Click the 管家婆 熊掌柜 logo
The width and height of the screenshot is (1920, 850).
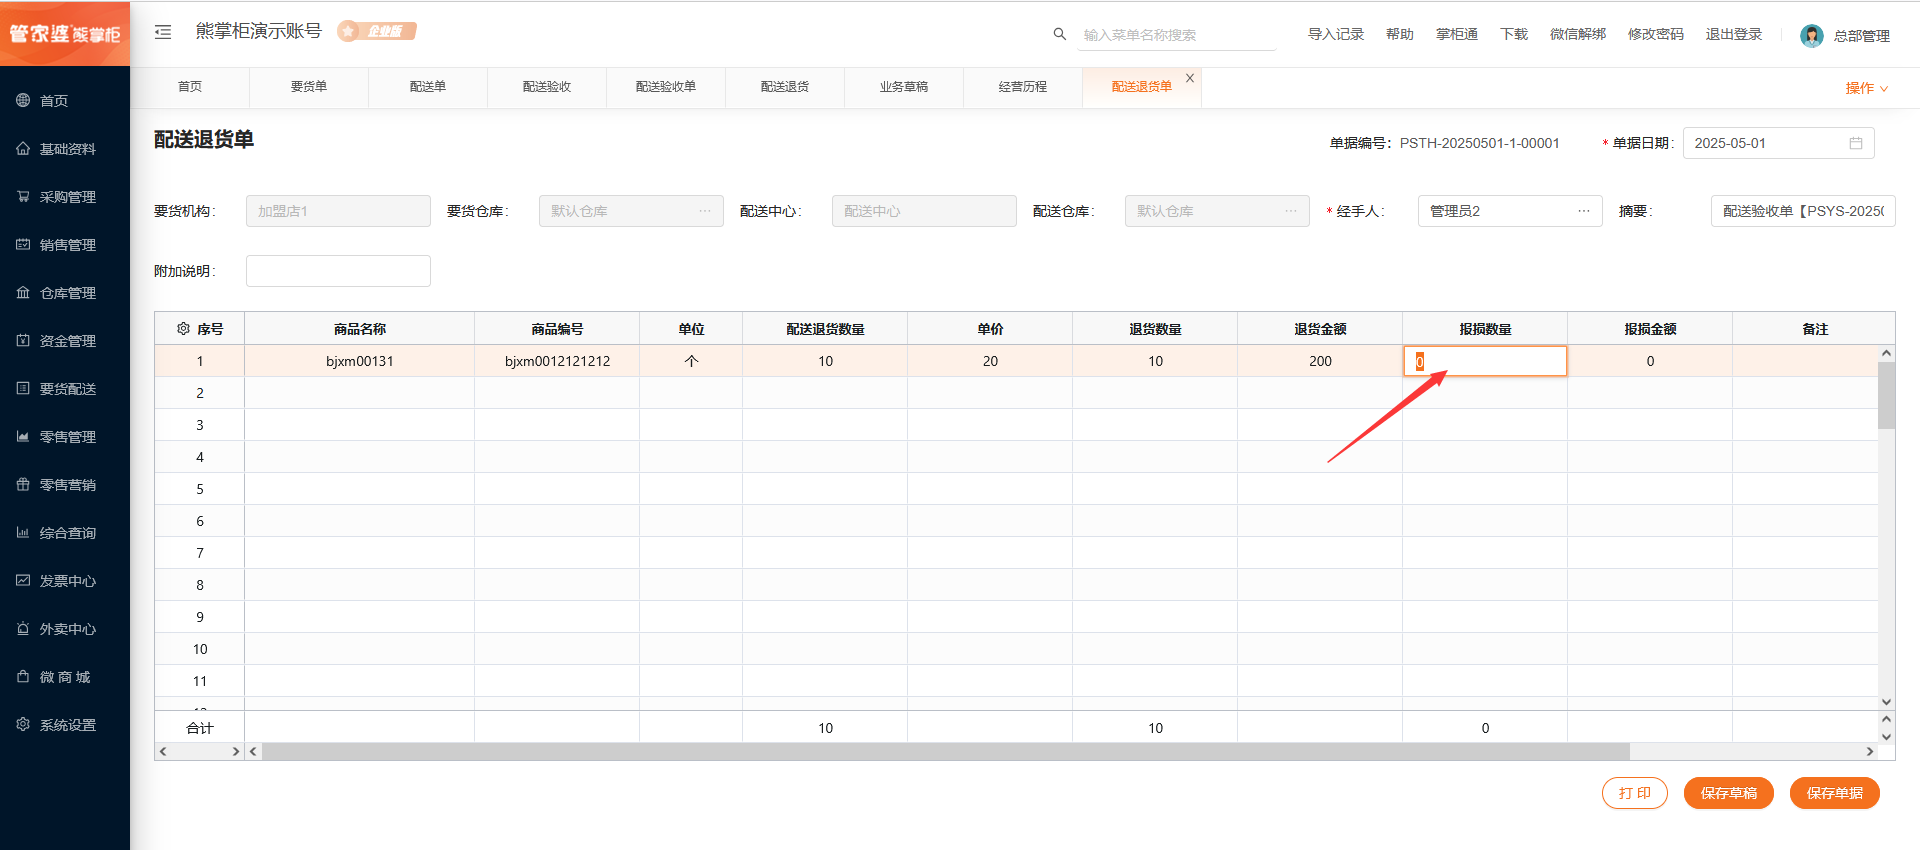tap(65, 33)
